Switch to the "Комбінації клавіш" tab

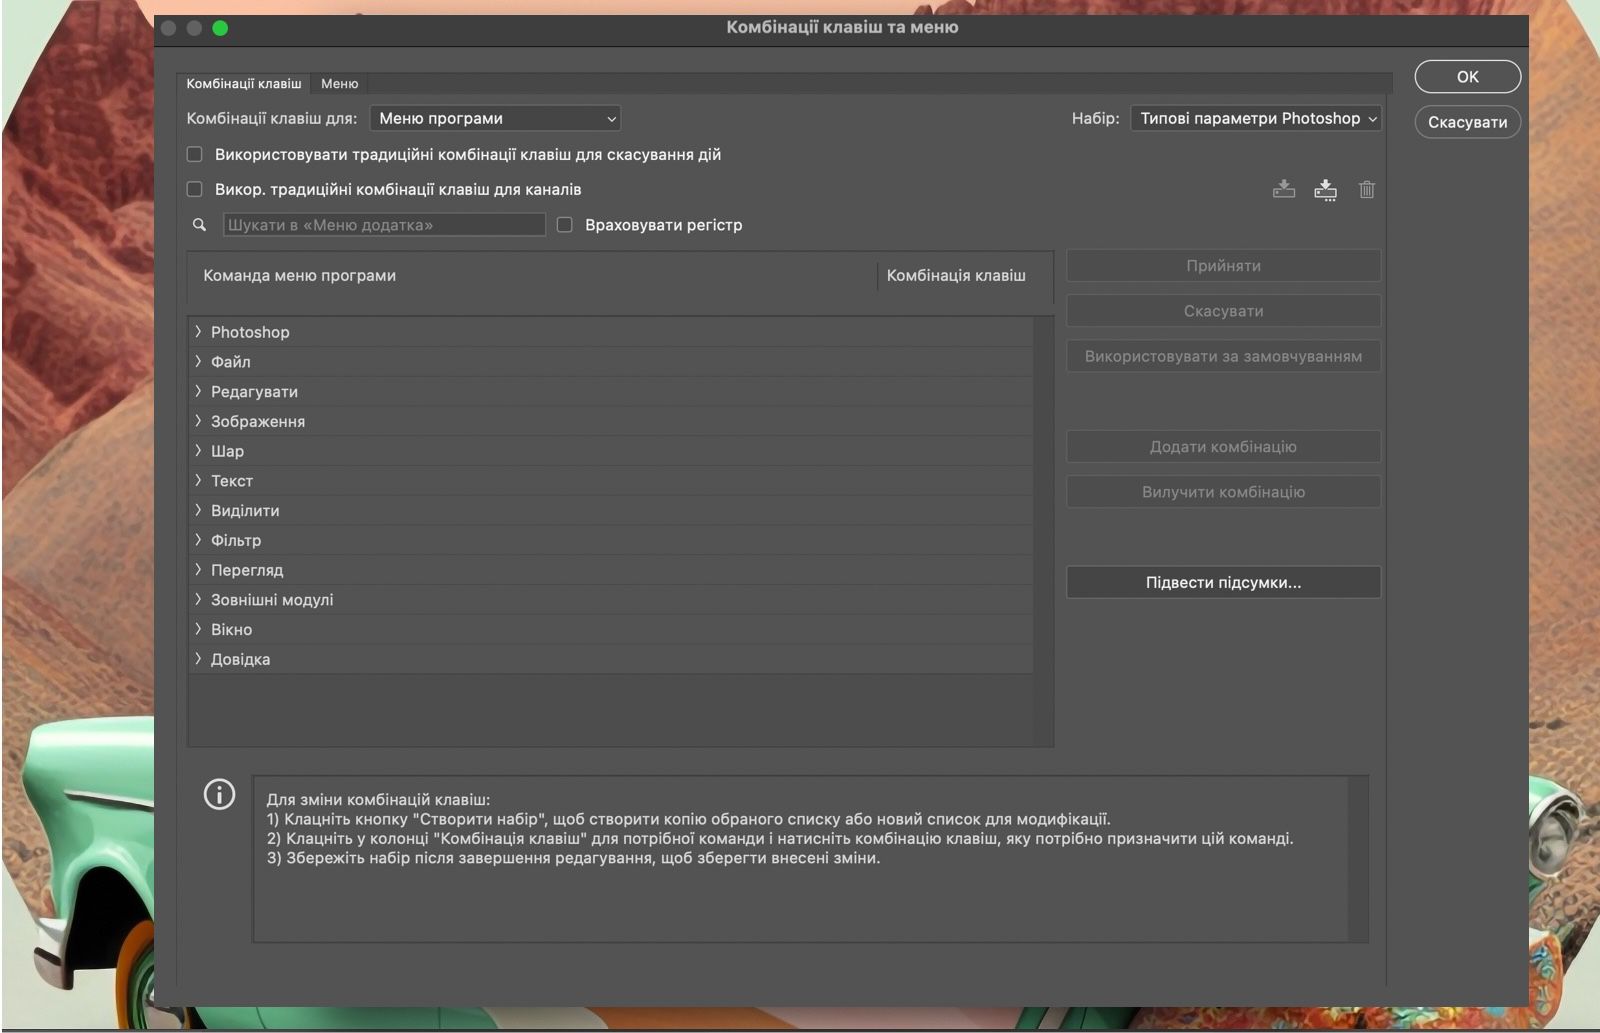[x=243, y=84]
